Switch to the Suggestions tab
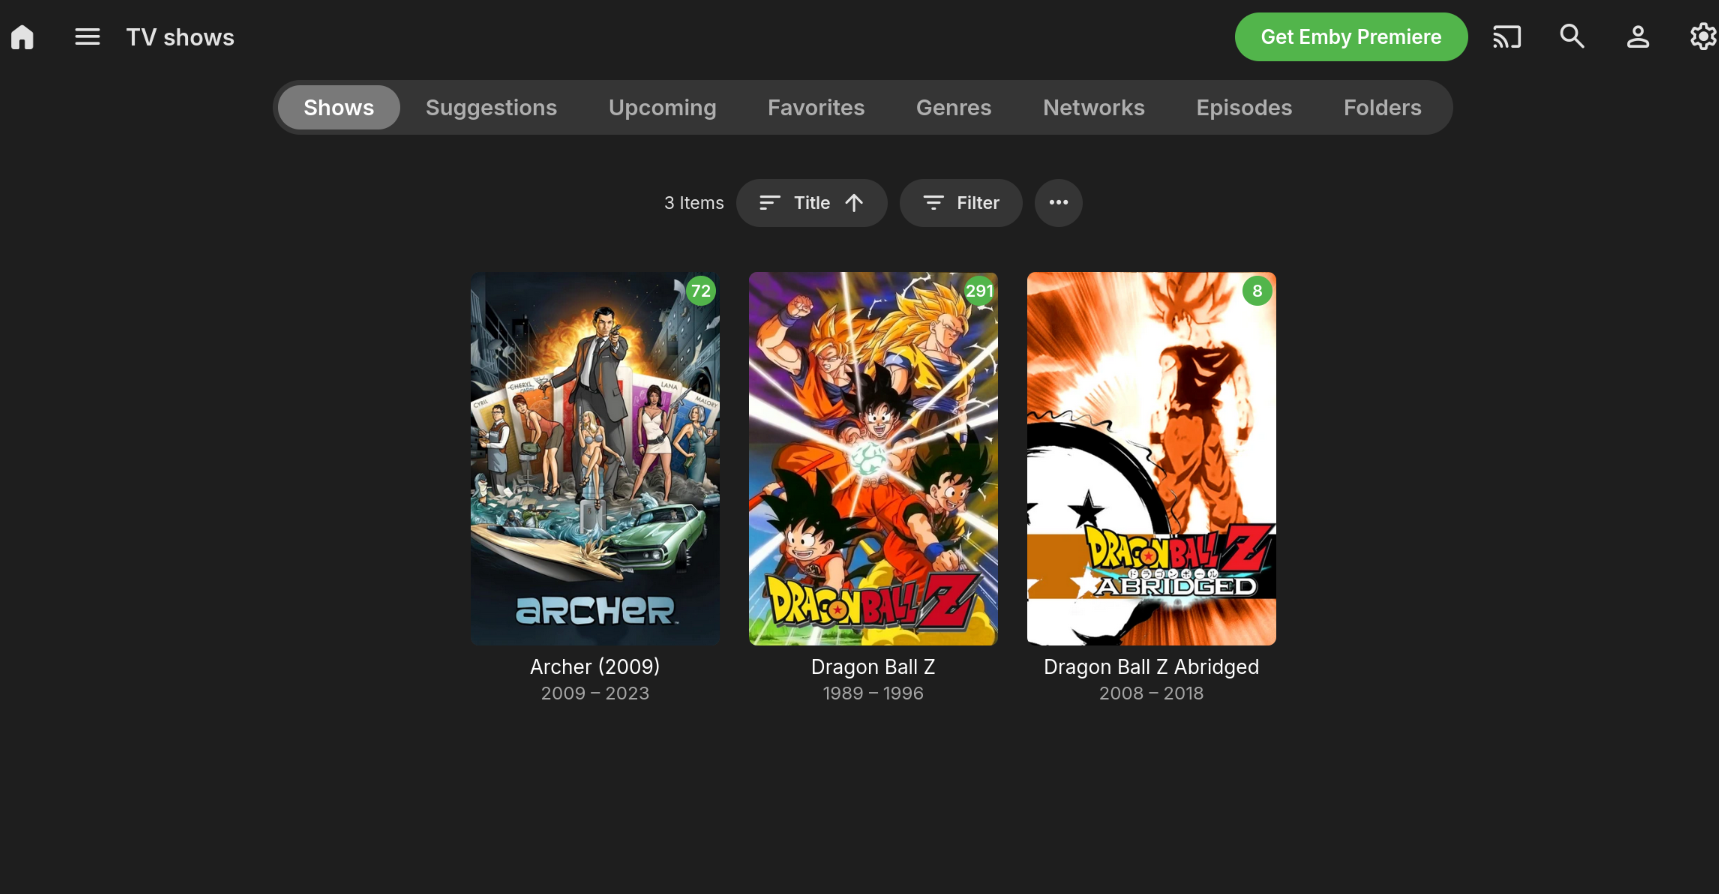 click(491, 108)
